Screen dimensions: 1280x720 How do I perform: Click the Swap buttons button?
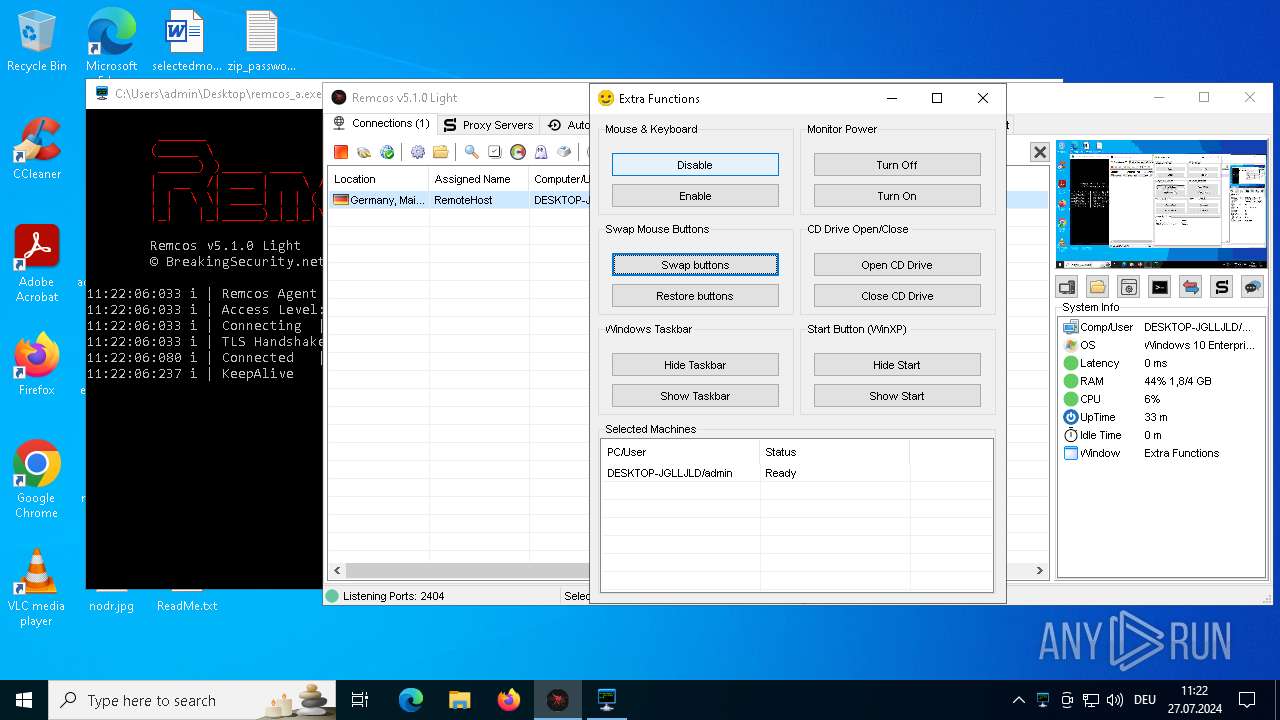coord(695,265)
